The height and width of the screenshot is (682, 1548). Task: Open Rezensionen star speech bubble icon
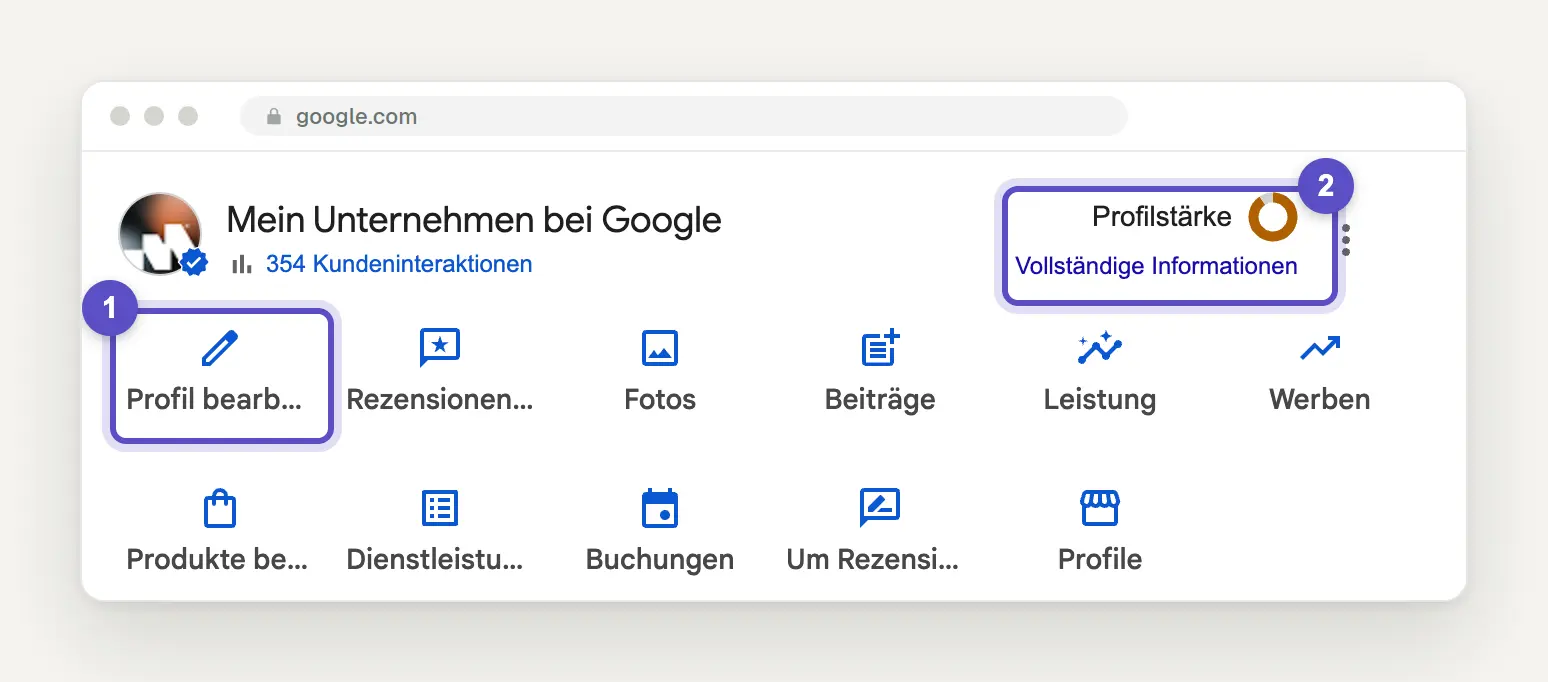(x=440, y=349)
